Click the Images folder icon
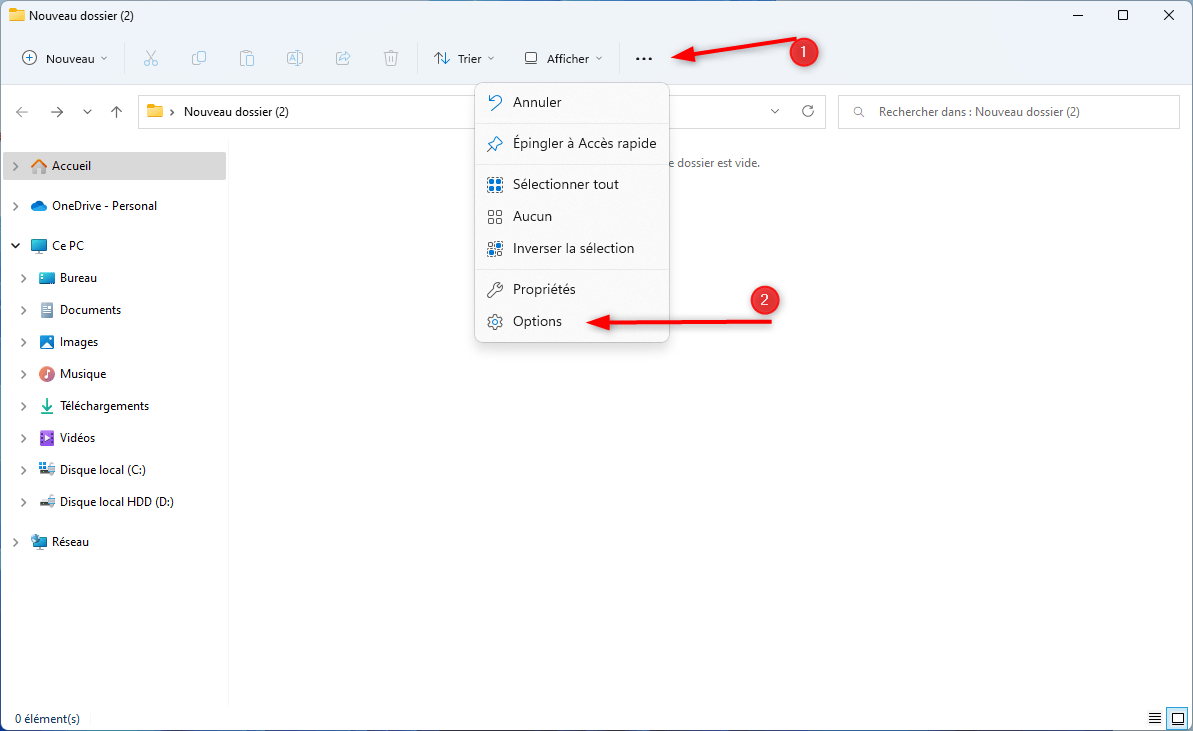The height and width of the screenshot is (731, 1193). click(x=47, y=342)
